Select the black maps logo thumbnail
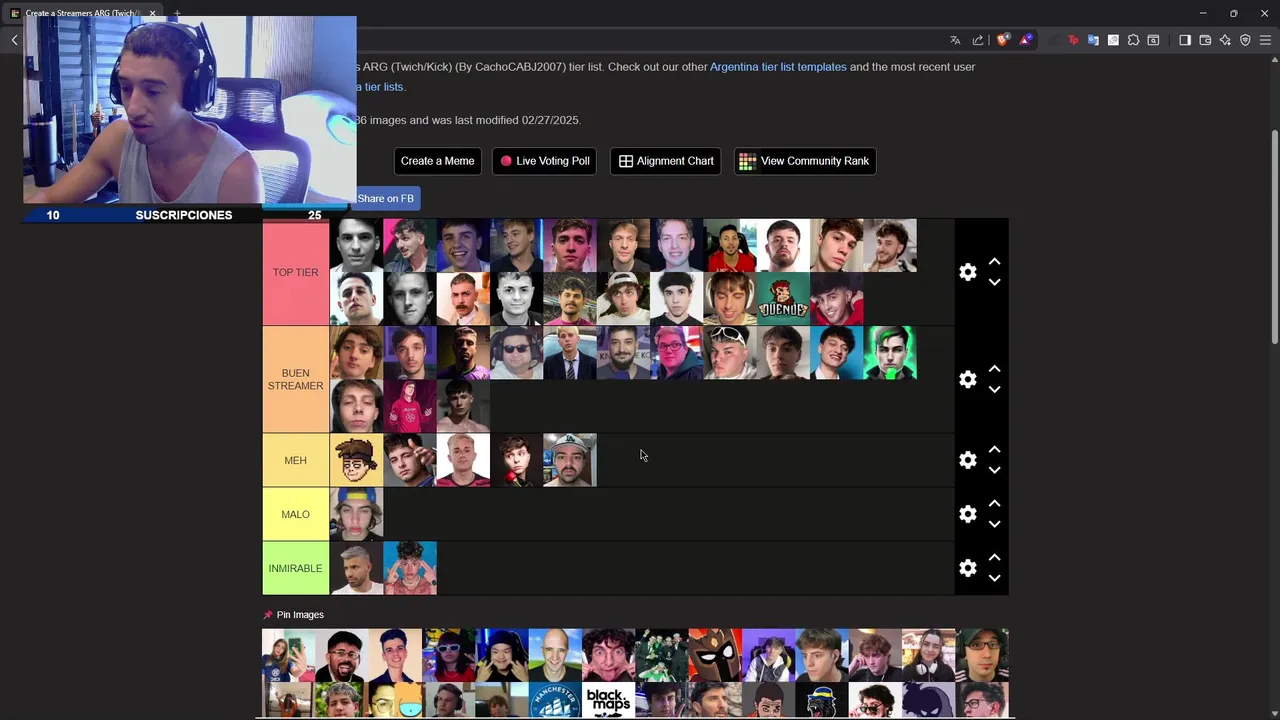The image size is (1280, 720). 608,700
